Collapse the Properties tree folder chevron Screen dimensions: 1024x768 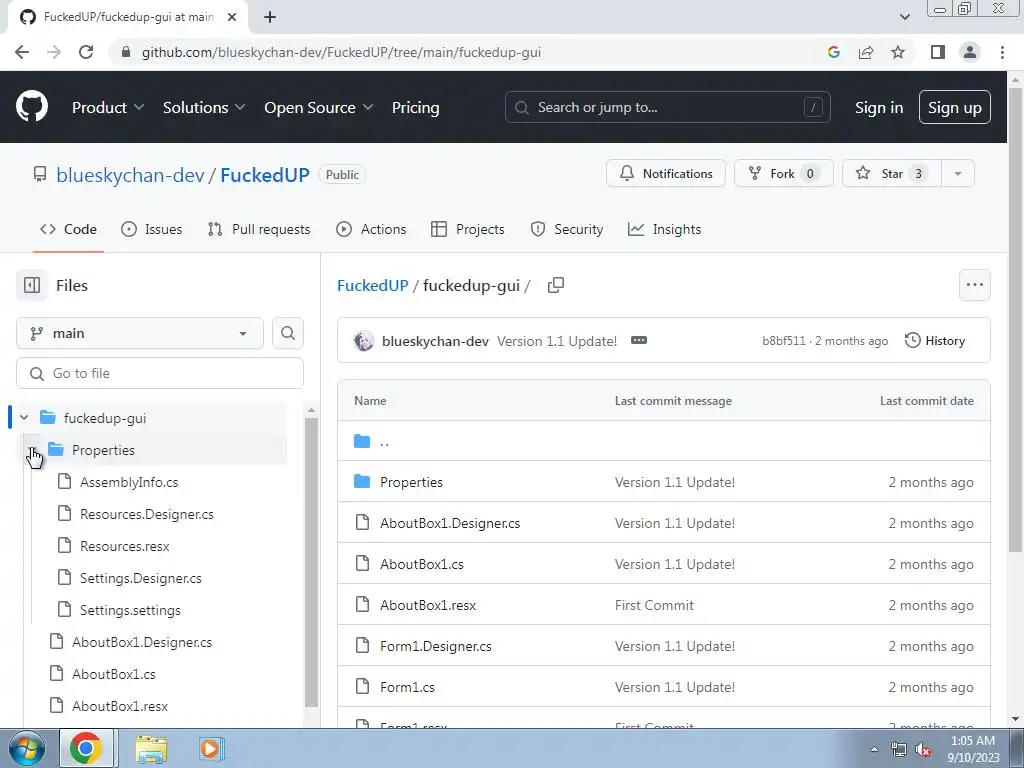[x=32, y=449]
